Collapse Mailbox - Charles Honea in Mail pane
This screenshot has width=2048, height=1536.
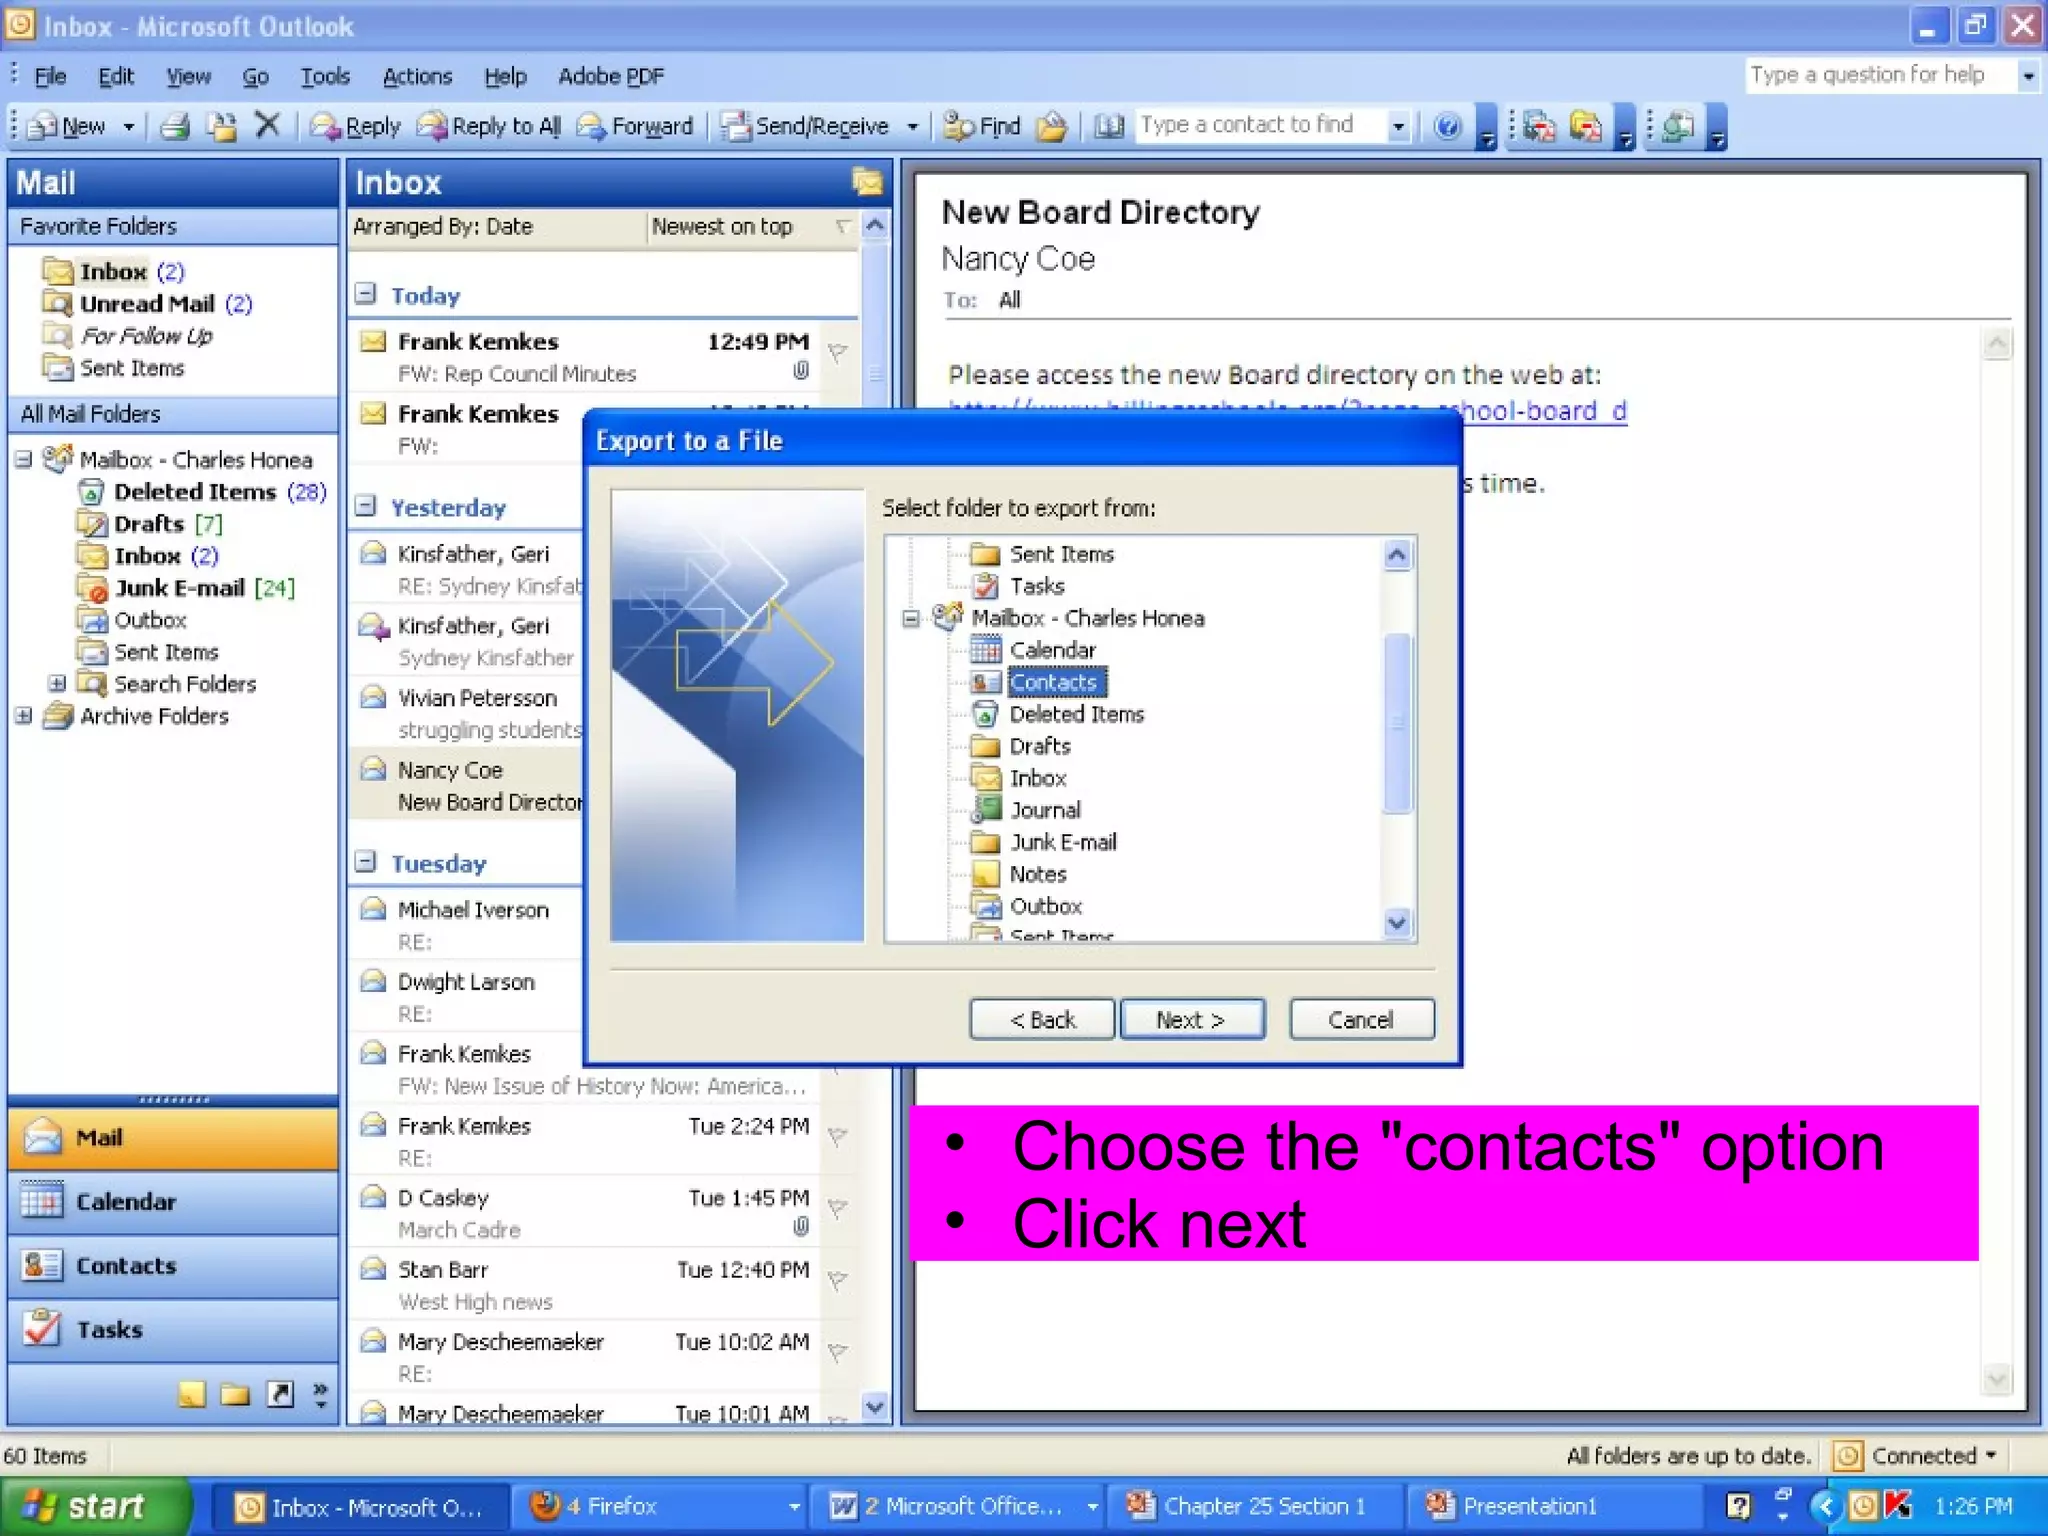23,460
